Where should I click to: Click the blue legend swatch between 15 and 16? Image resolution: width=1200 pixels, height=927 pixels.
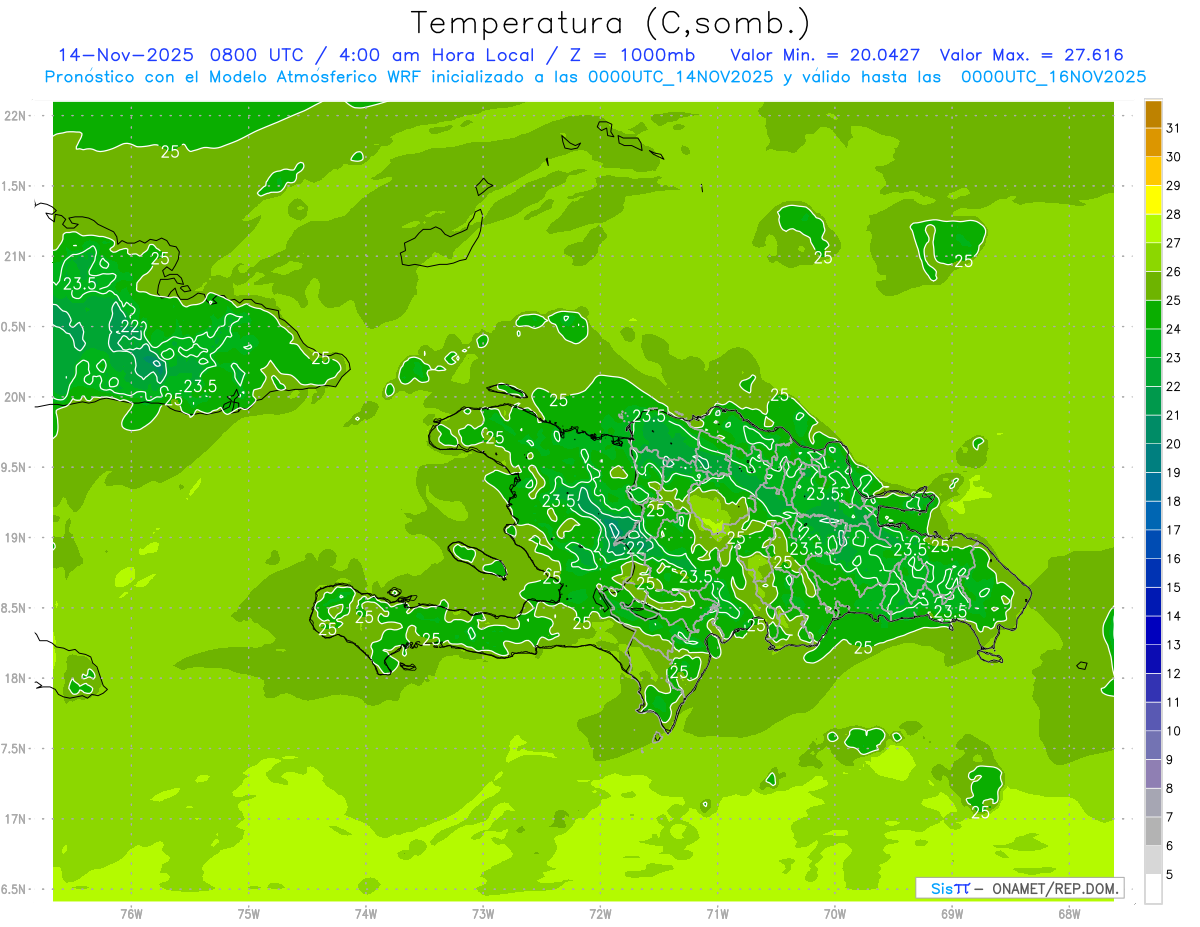click(x=1153, y=573)
